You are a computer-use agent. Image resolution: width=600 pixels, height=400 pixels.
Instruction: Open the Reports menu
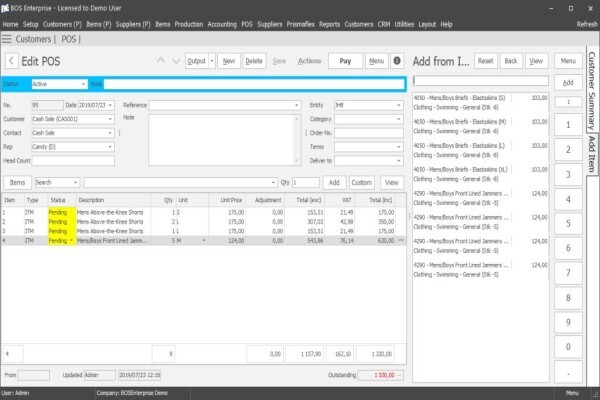[x=329, y=24]
